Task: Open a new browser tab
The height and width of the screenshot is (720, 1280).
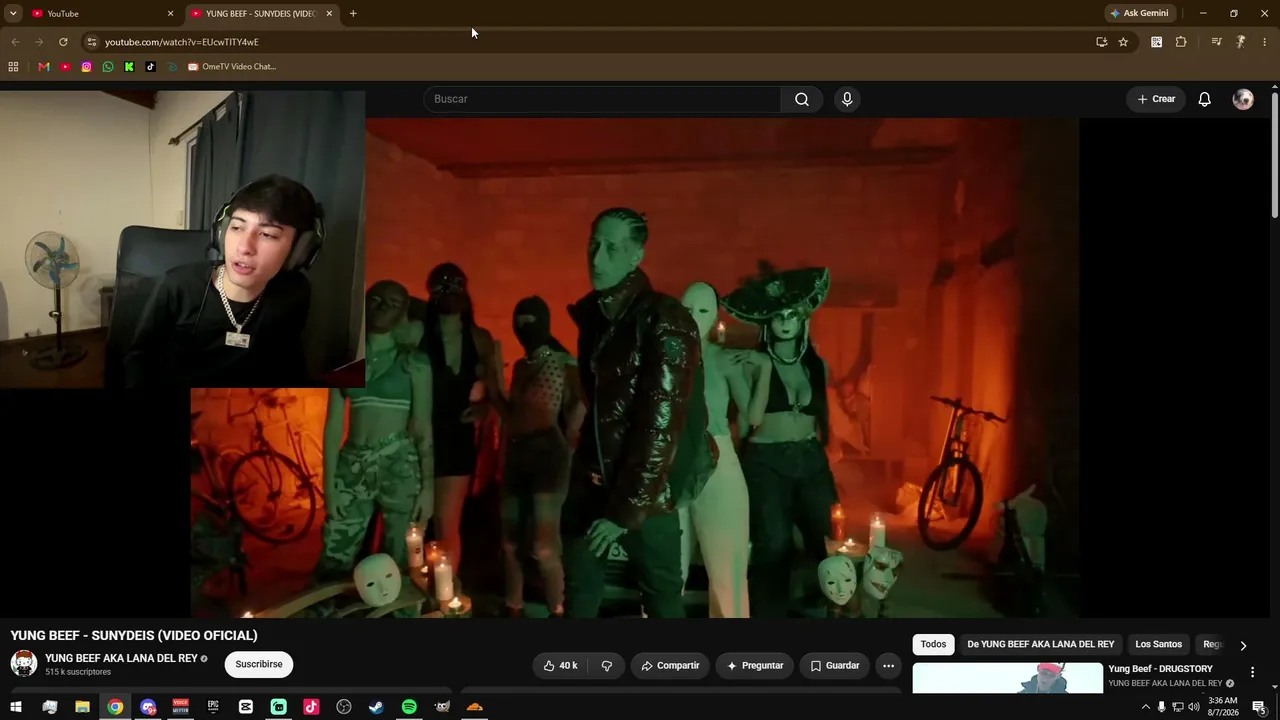Action: [x=353, y=13]
